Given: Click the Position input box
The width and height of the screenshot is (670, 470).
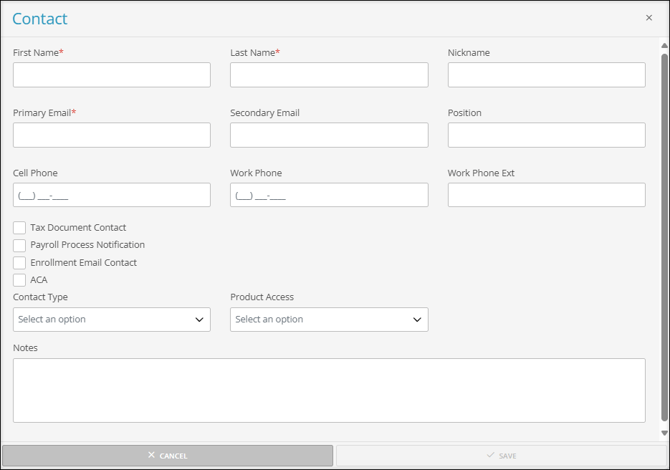Looking at the screenshot, I should 546,135.
